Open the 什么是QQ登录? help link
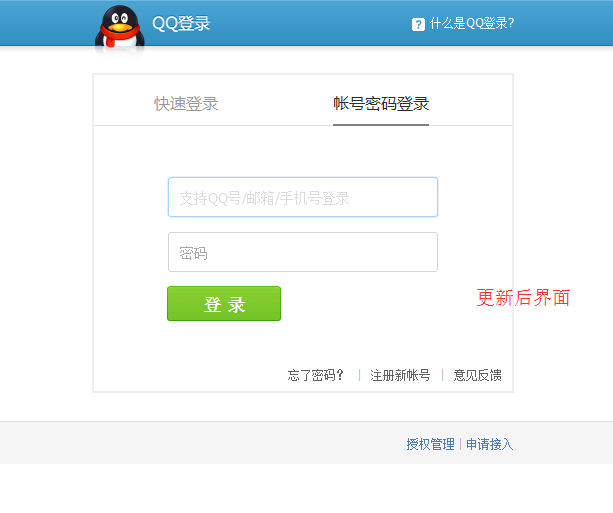Viewport: 613px width, 513px height. tap(471, 23)
